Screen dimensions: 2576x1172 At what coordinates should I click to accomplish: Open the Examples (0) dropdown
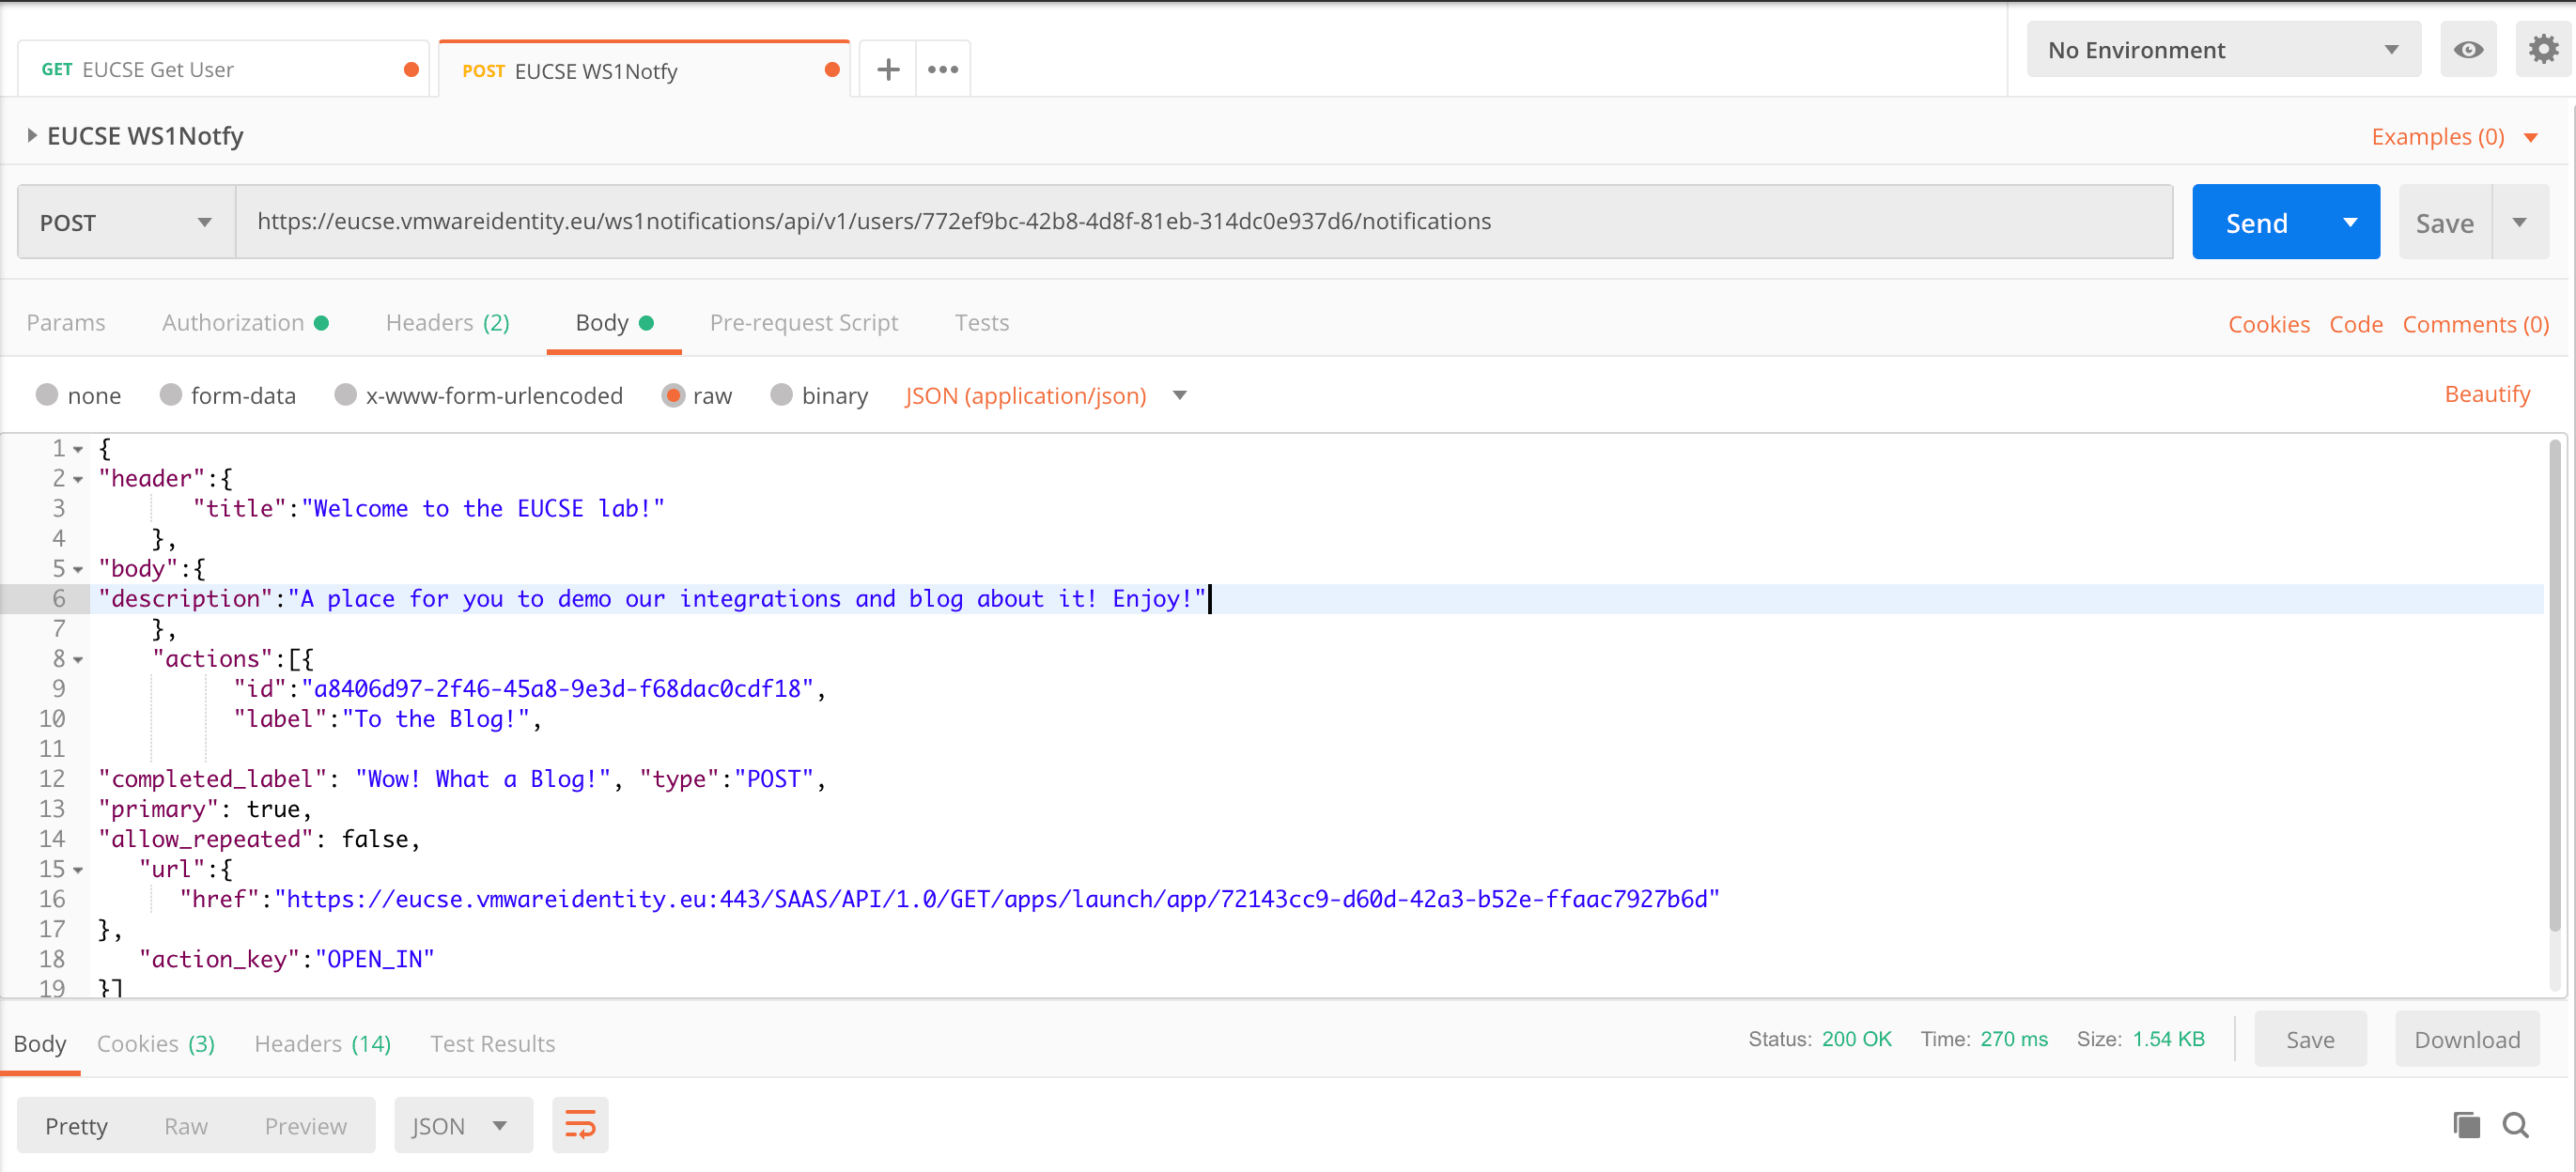point(2454,137)
